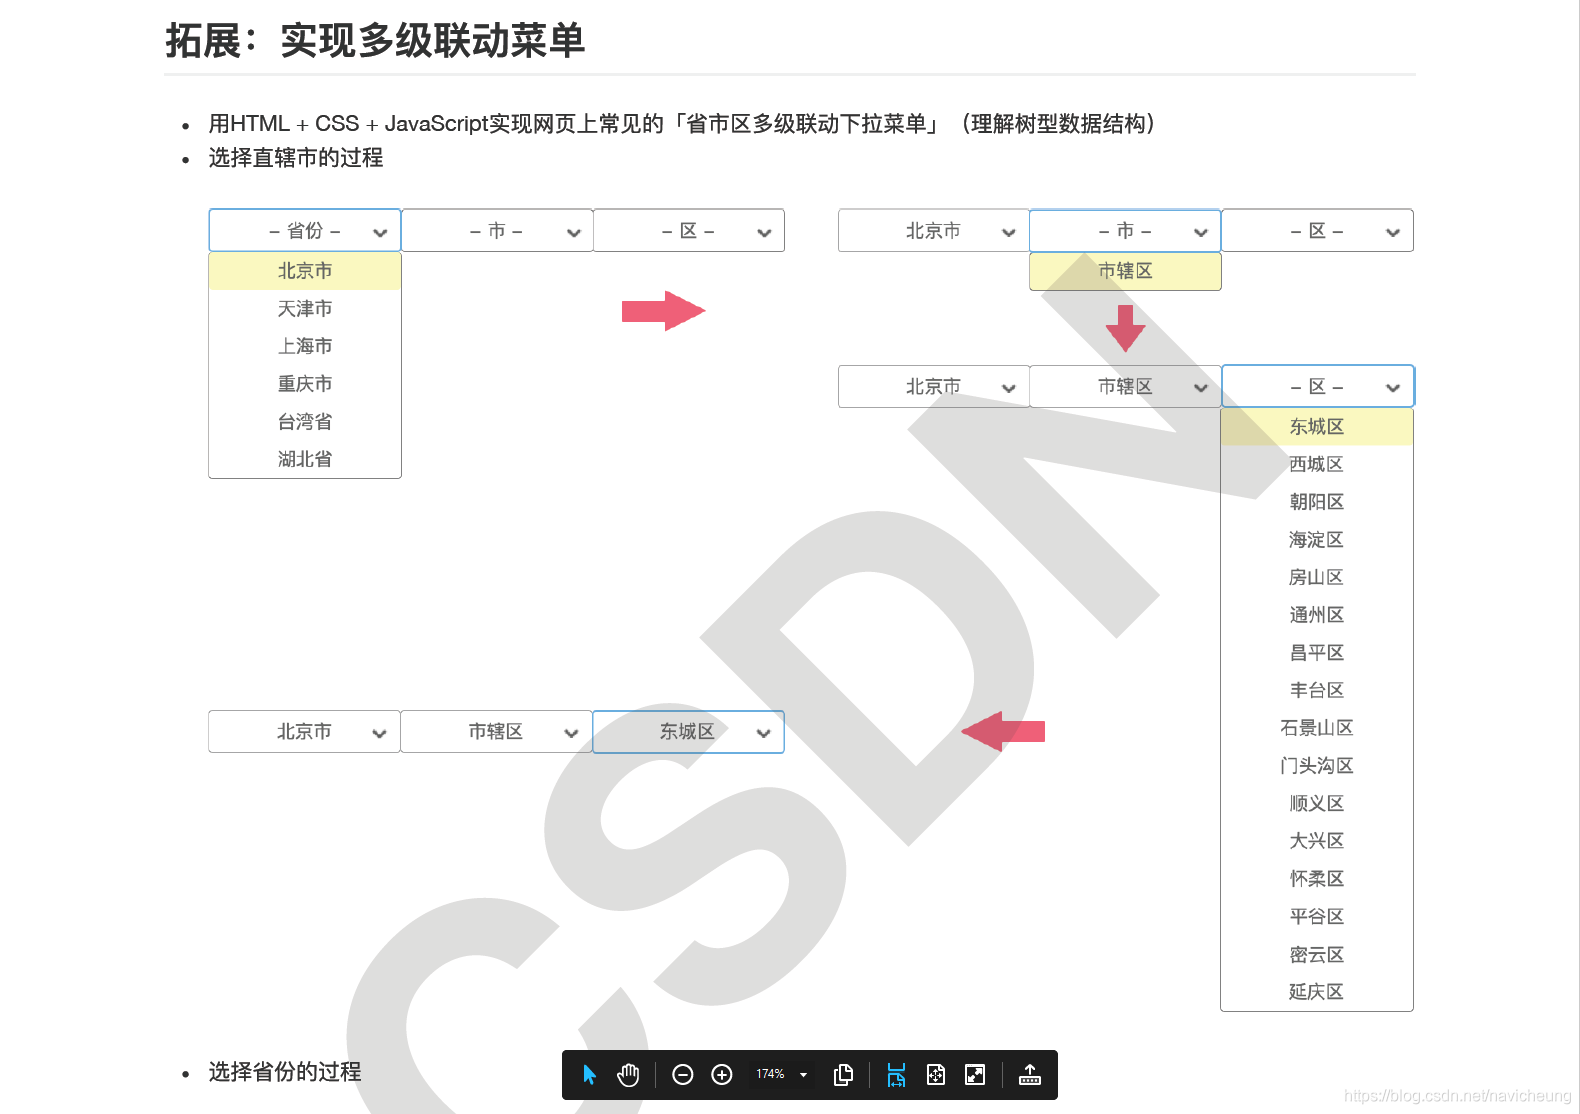Toggle the fit to width icon
1580x1114 pixels.
click(x=896, y=1075)
